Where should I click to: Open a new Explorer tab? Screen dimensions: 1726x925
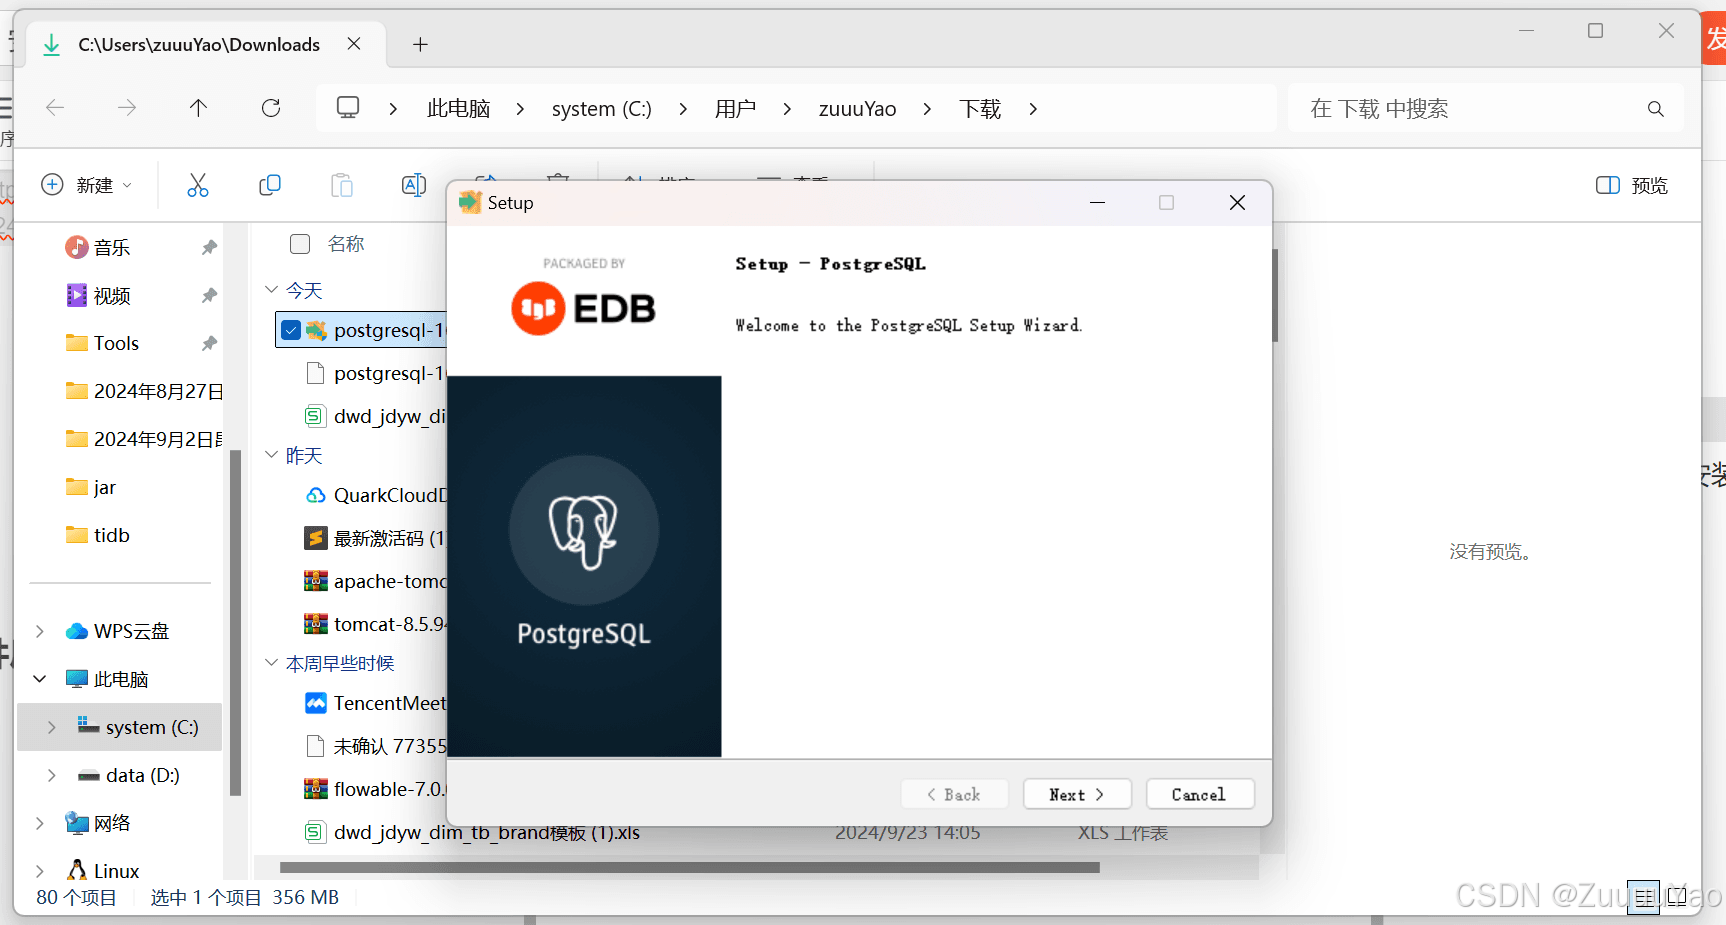click(420, 44)
